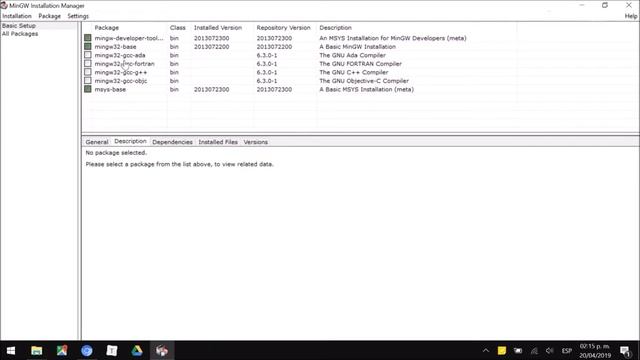Toggle the mingw32-base package checkbox
The image size is (640, 360).
click(x=88, y=46)
